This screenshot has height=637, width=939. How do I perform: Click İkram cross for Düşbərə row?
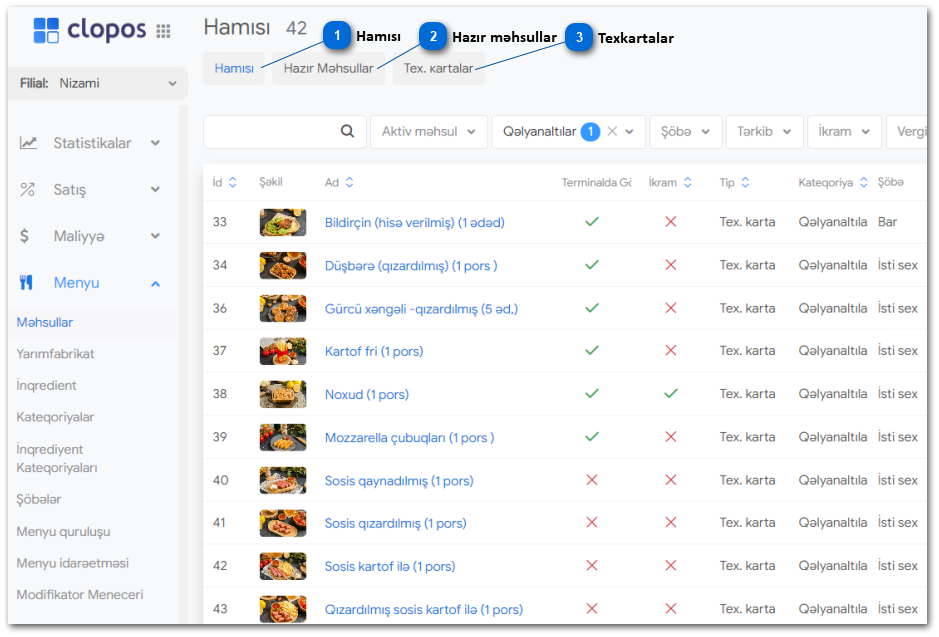click(x=671, y=265)
